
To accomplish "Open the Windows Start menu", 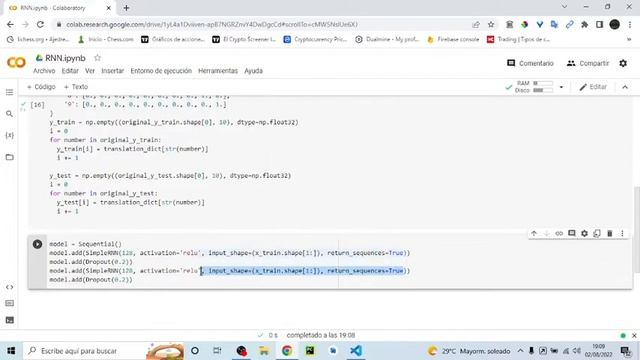I will point(11,351).
